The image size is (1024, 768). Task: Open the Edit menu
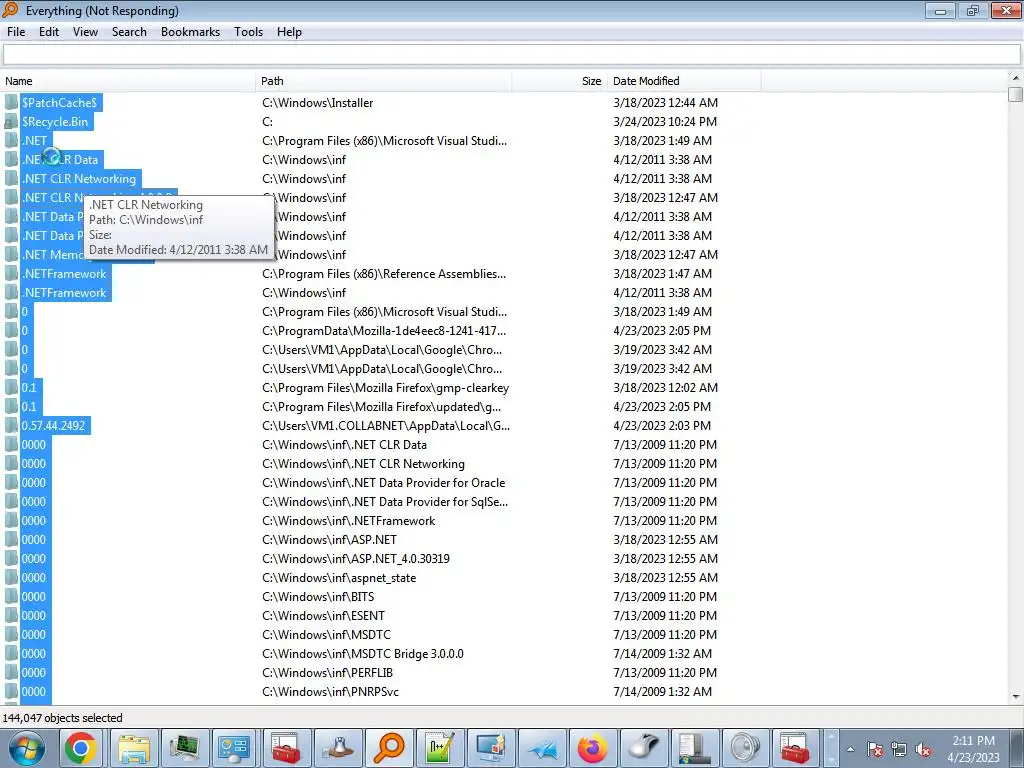click(49, 32)
